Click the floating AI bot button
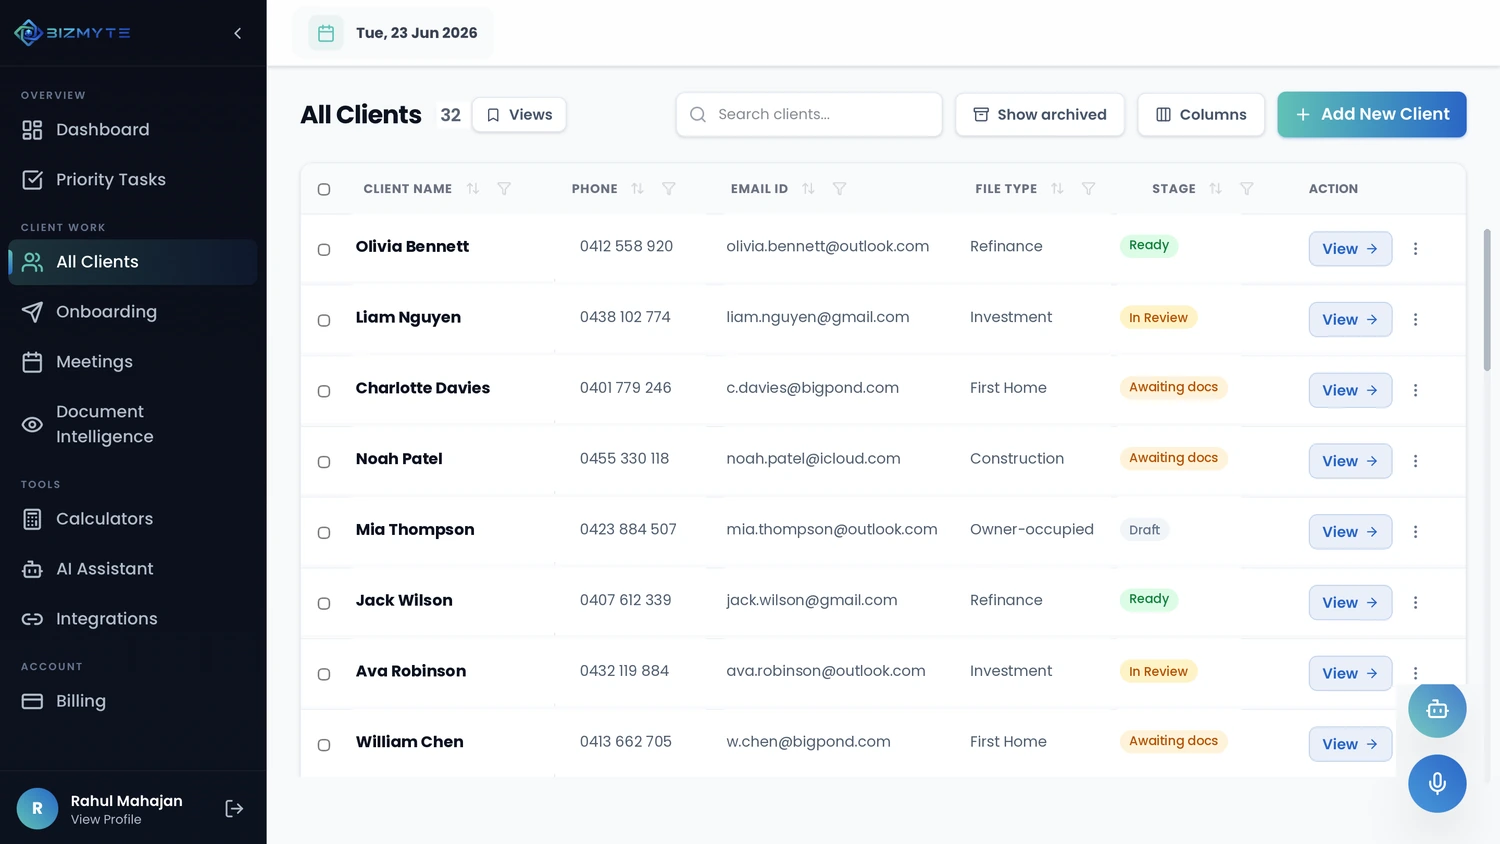 1437,709
